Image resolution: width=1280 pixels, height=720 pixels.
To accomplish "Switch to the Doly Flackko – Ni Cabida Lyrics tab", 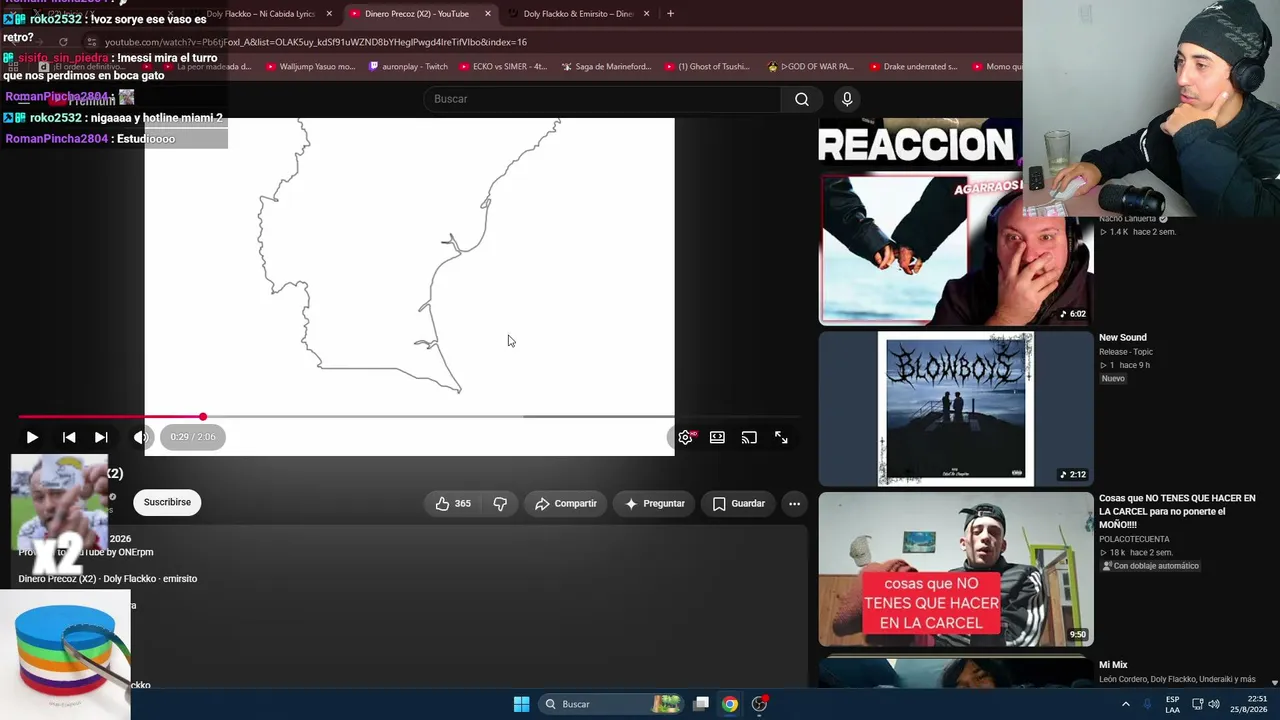I will click(259, 14).
